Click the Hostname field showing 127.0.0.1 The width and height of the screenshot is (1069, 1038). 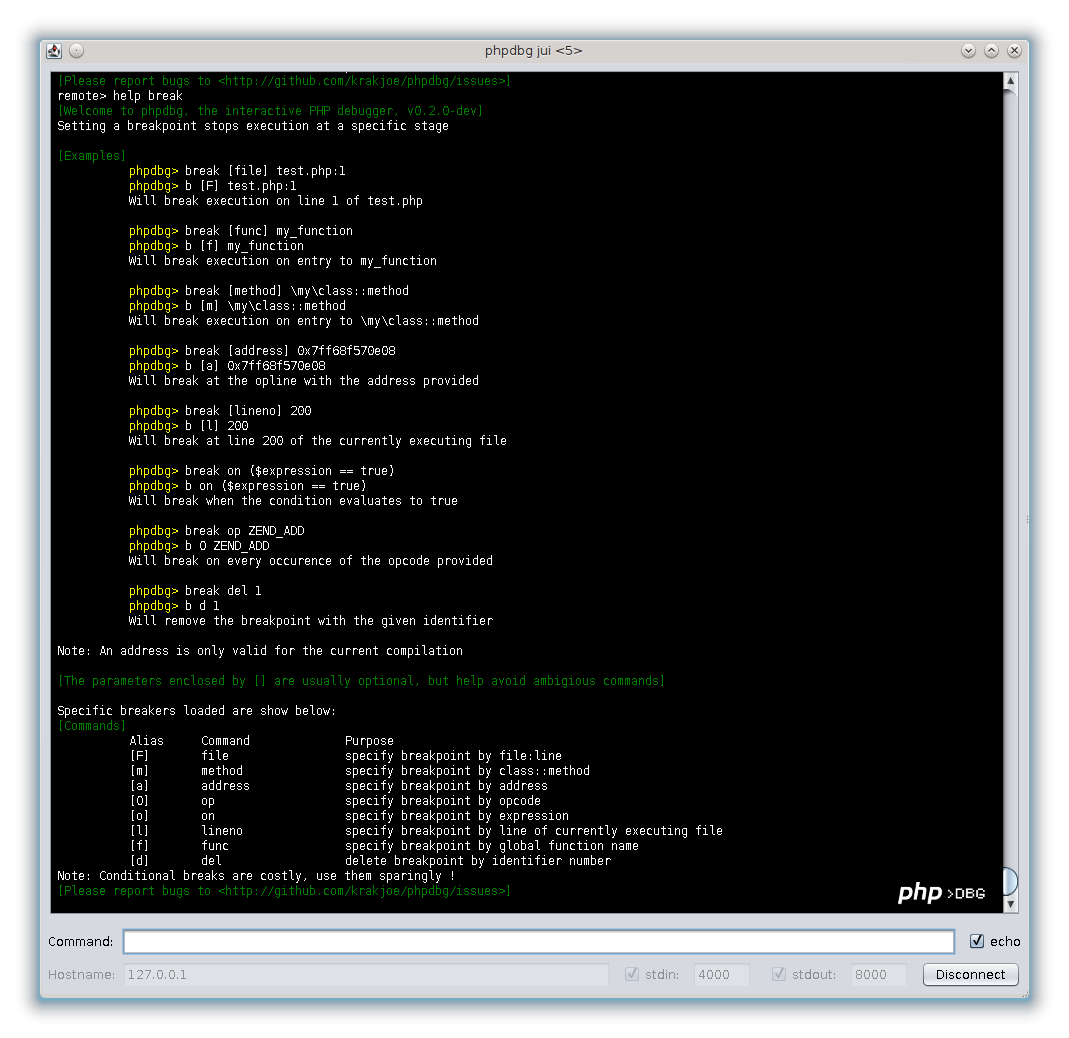[365, 975]
